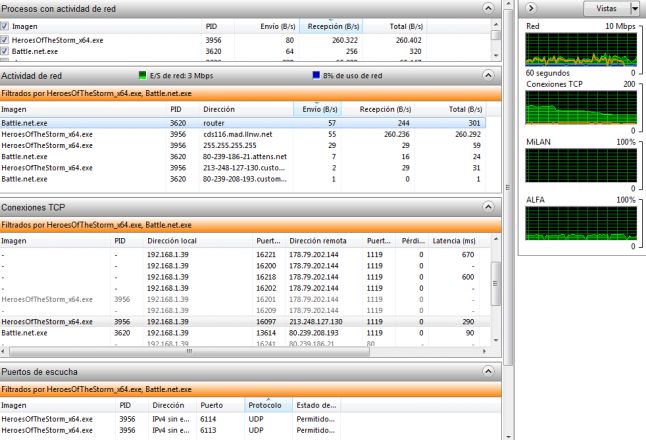Sort processes by Total (B/s) column
The width and height of the screenshot is (646, 440).
[x=395, y=26]
